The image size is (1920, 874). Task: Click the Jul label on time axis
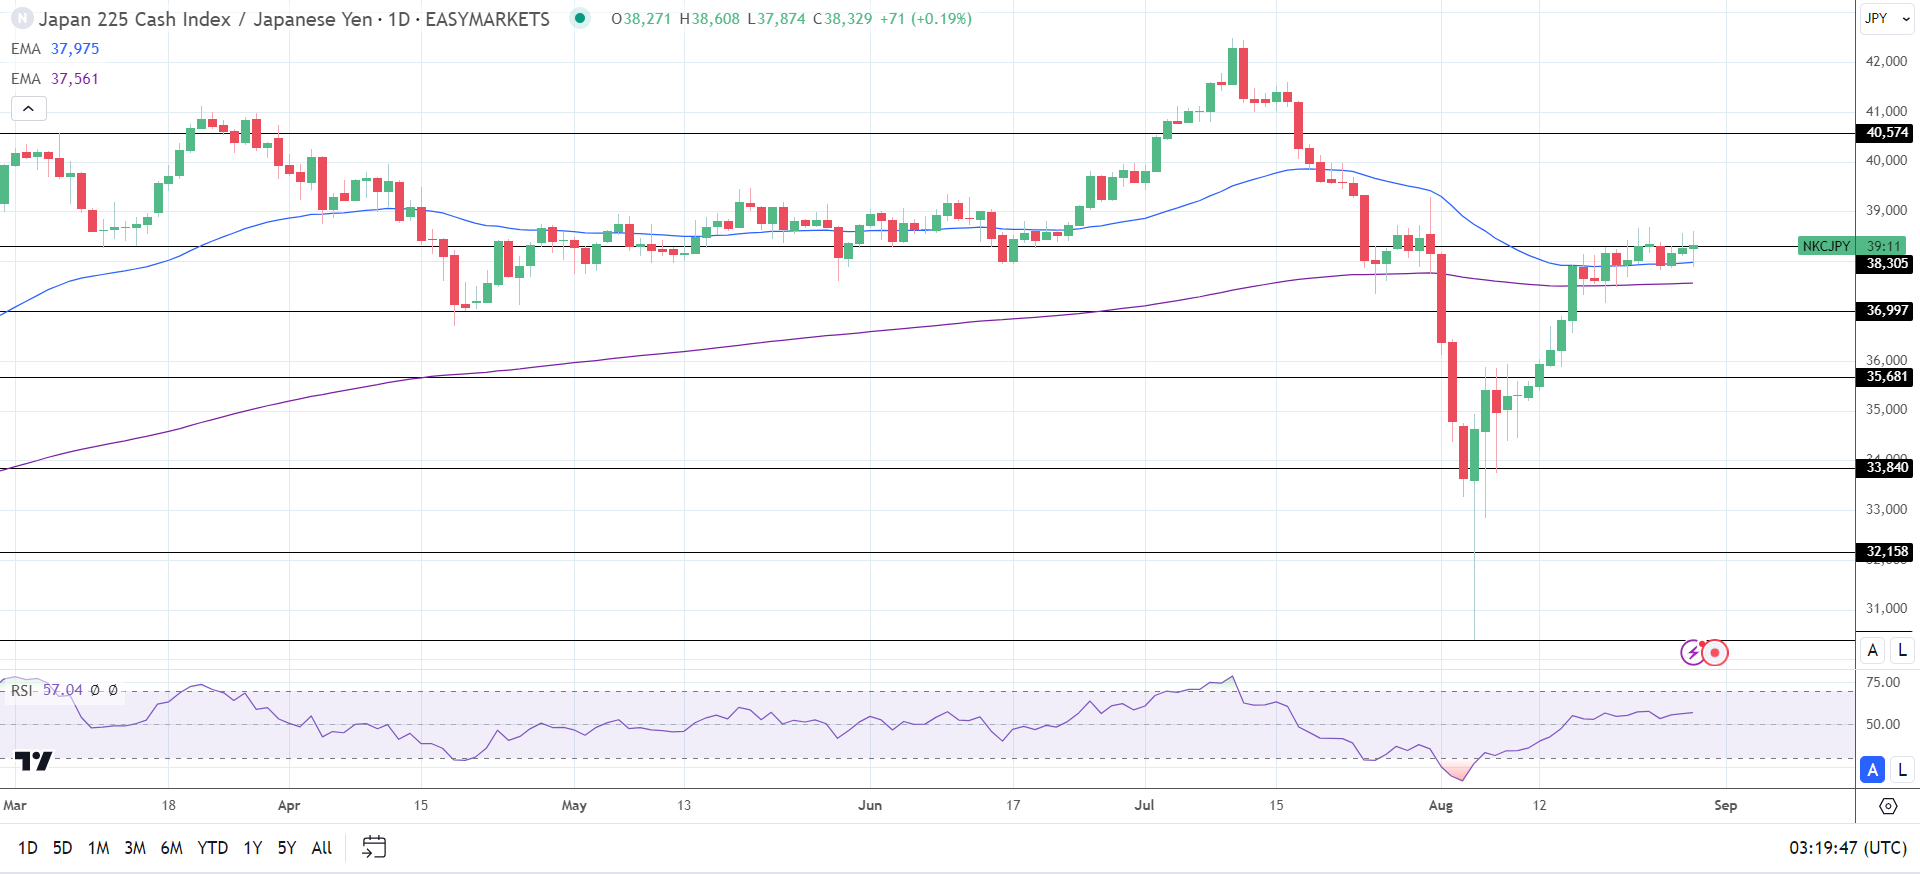click(x=1144, y=805)
